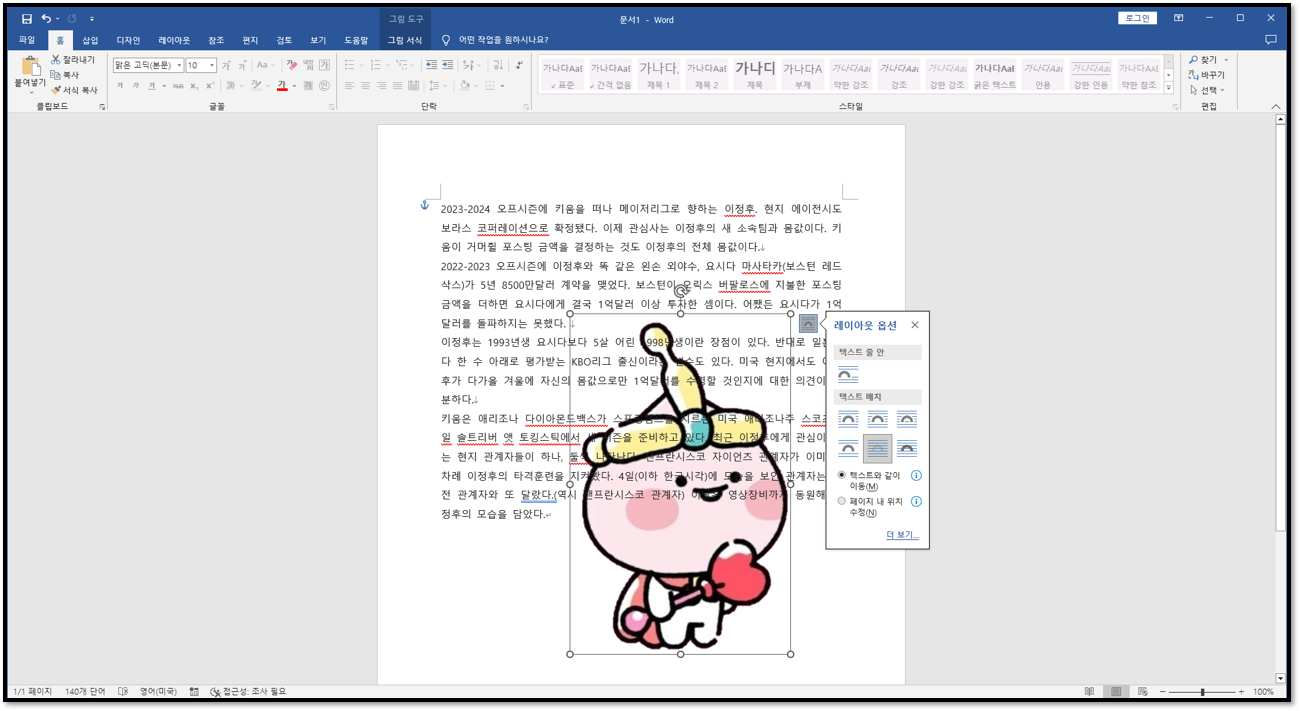
Task: Apply red font color button
Action: 283,86
